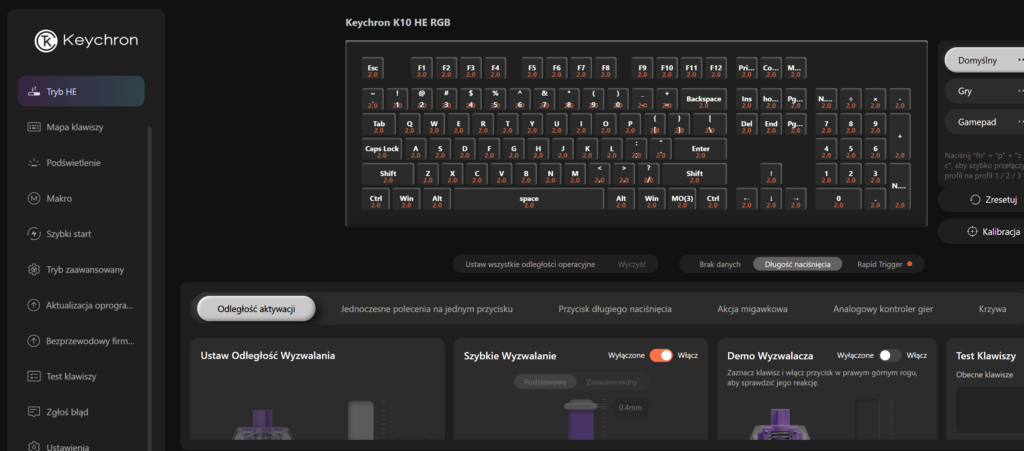Click the Makro icon in sidebar
1024x451 pixels.
pos(34,199)
